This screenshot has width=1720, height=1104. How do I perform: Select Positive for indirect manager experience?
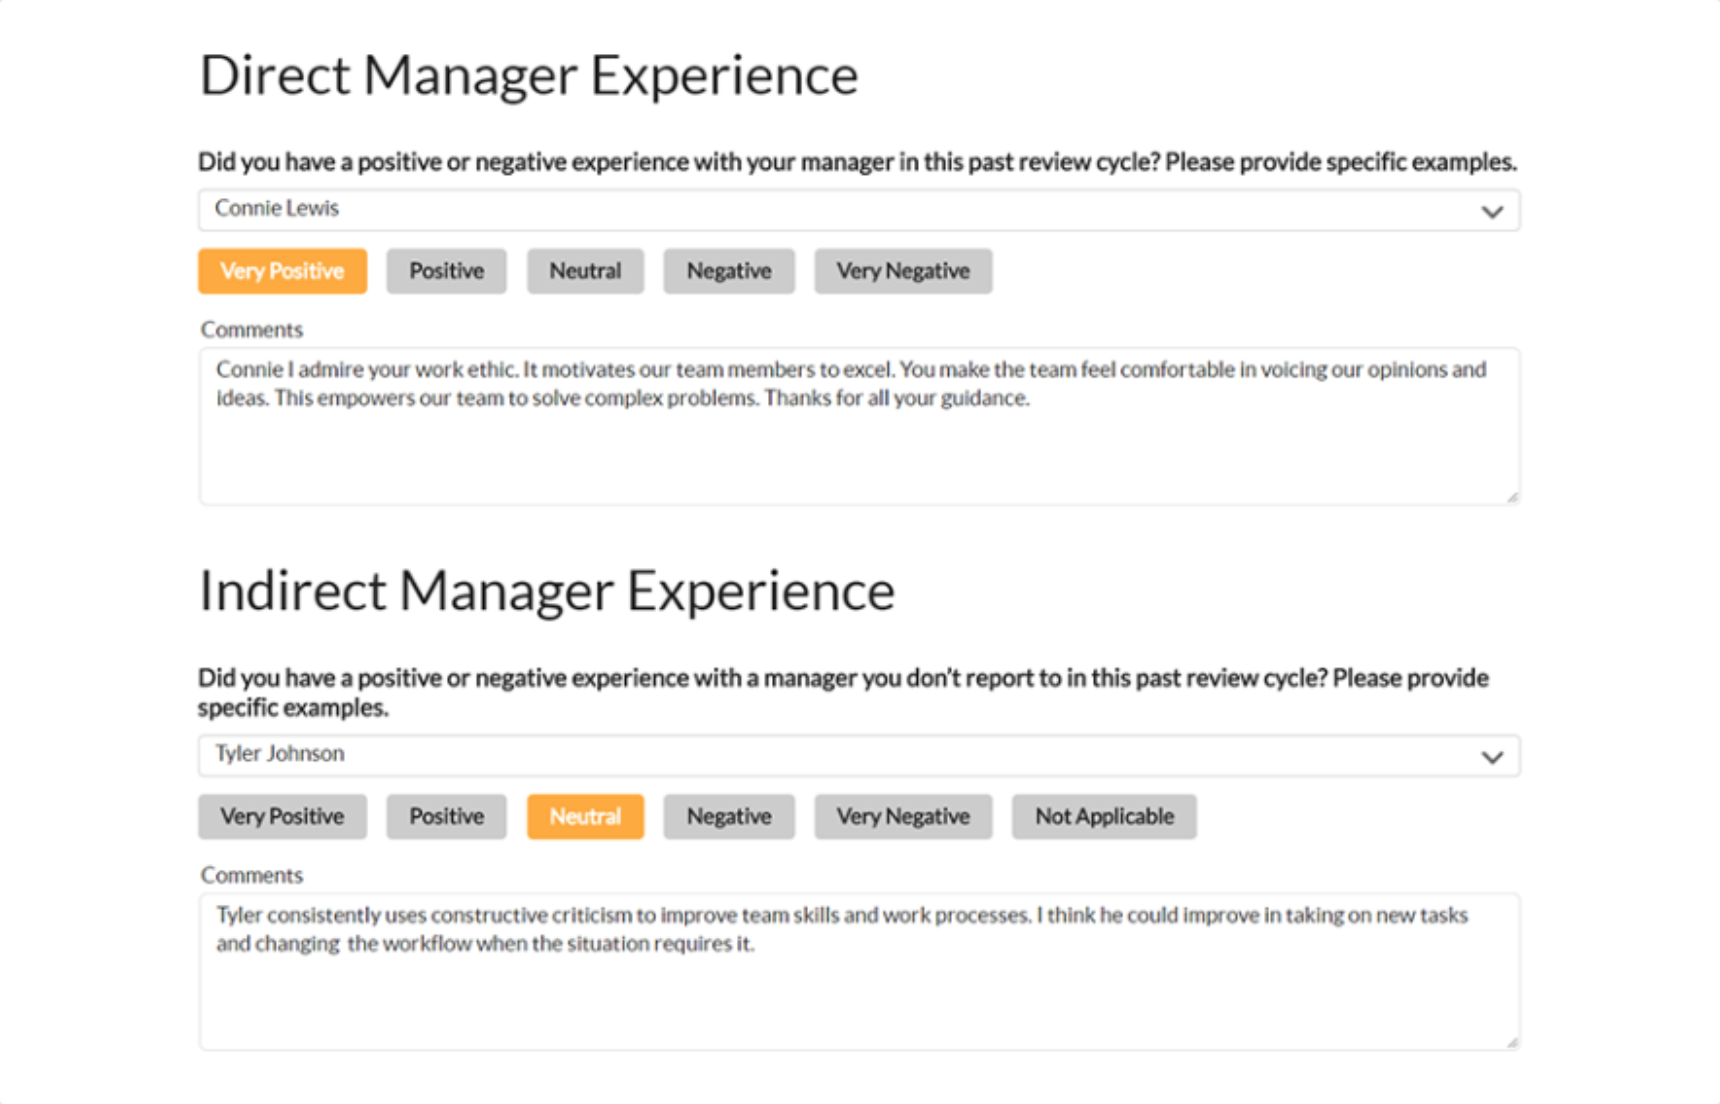tap(446, 816)
